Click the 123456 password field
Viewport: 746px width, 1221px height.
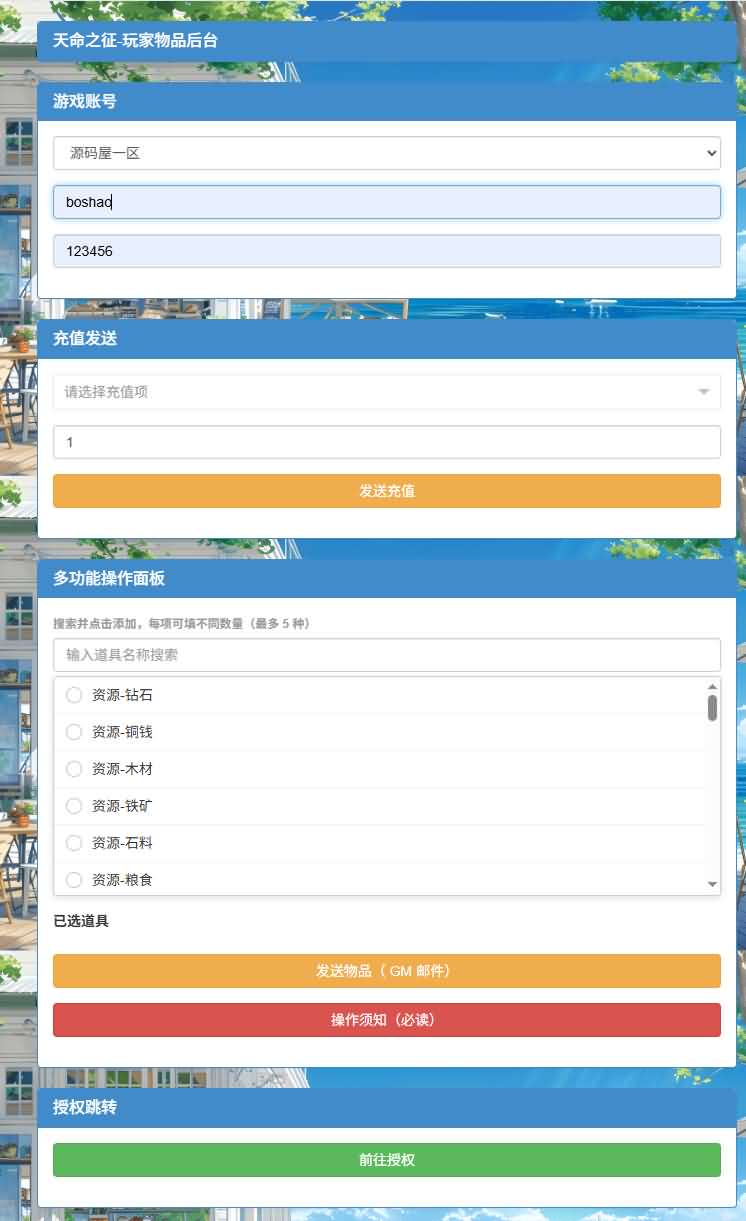click(x=386, y=251)
